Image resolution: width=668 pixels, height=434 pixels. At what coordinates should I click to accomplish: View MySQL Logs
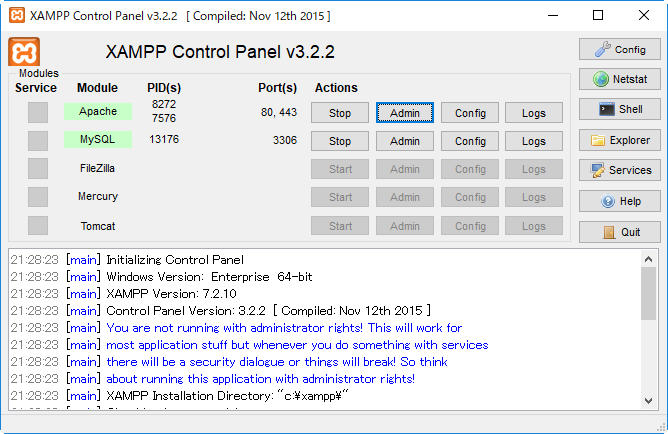(534, 141)
